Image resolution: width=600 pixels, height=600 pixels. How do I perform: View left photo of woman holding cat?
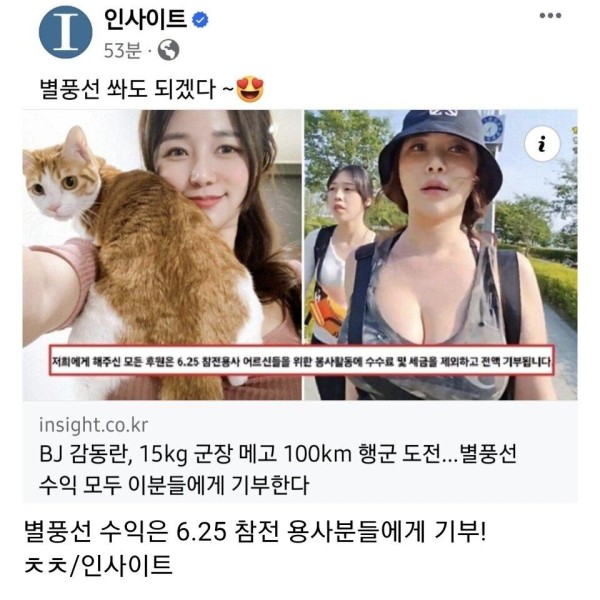(x=162, y=255)
